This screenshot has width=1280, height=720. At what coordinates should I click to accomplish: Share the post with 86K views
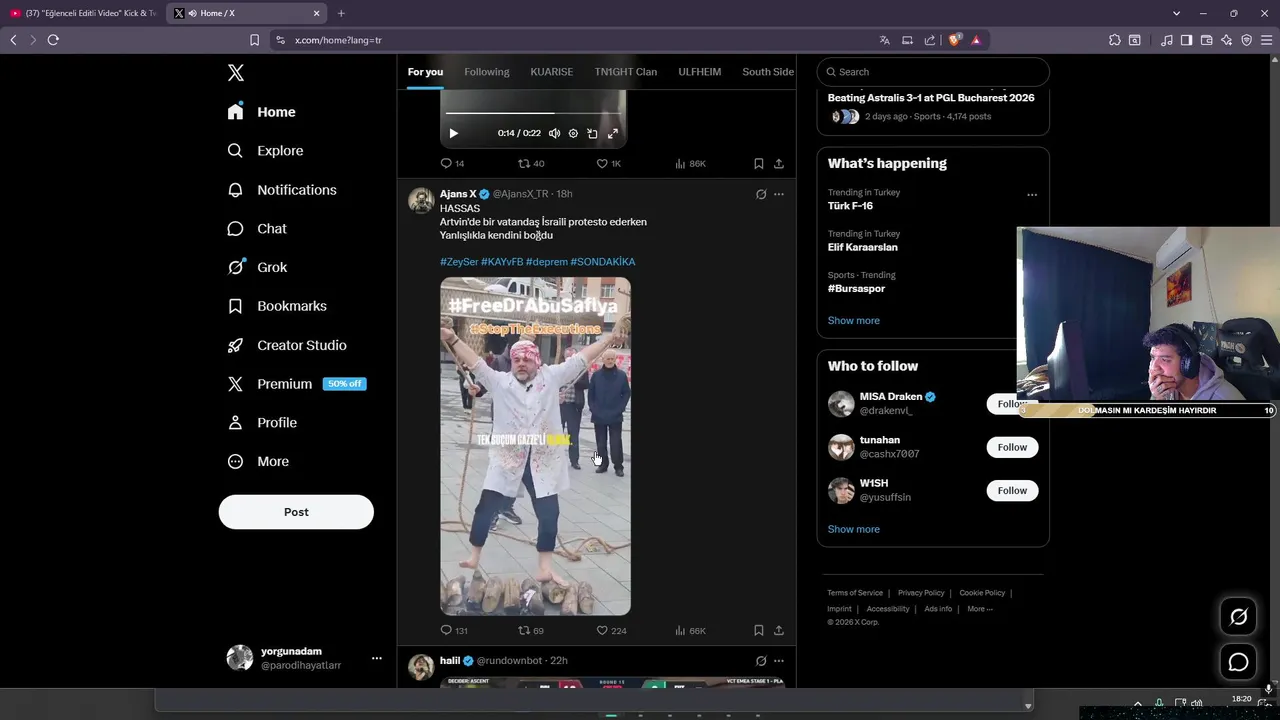779,163
